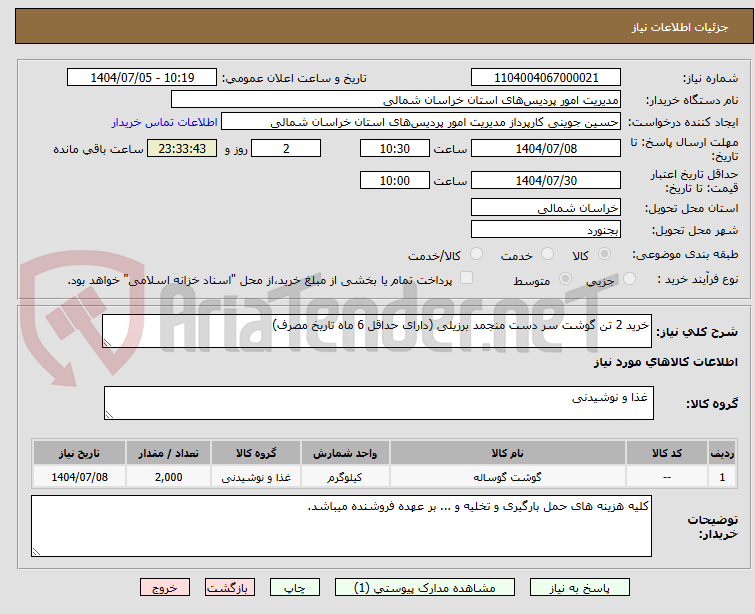Toggle the اسناد خزانه اسلامی payment checkbox

[466, 278]
